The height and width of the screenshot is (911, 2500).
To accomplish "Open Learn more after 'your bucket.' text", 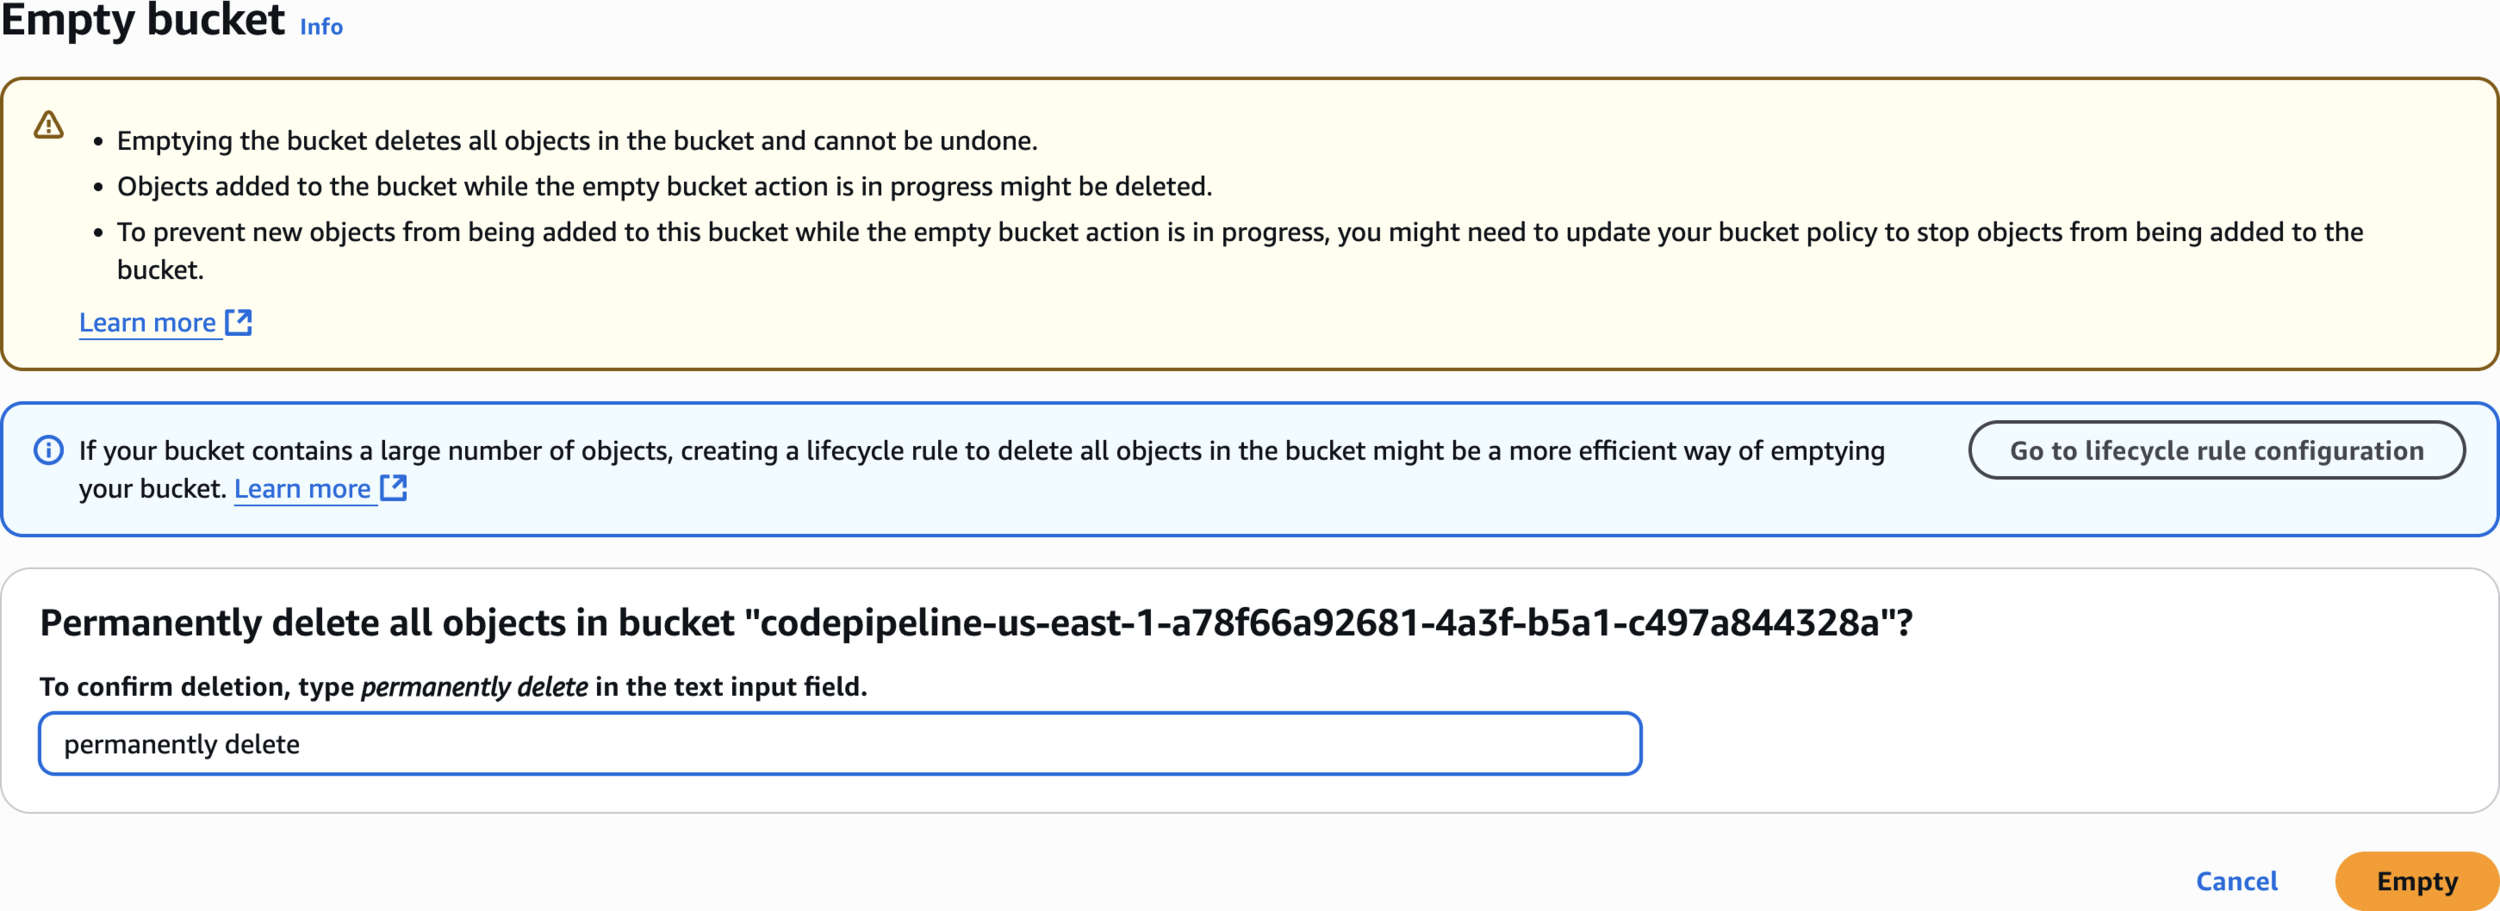I will click(302, 489).
